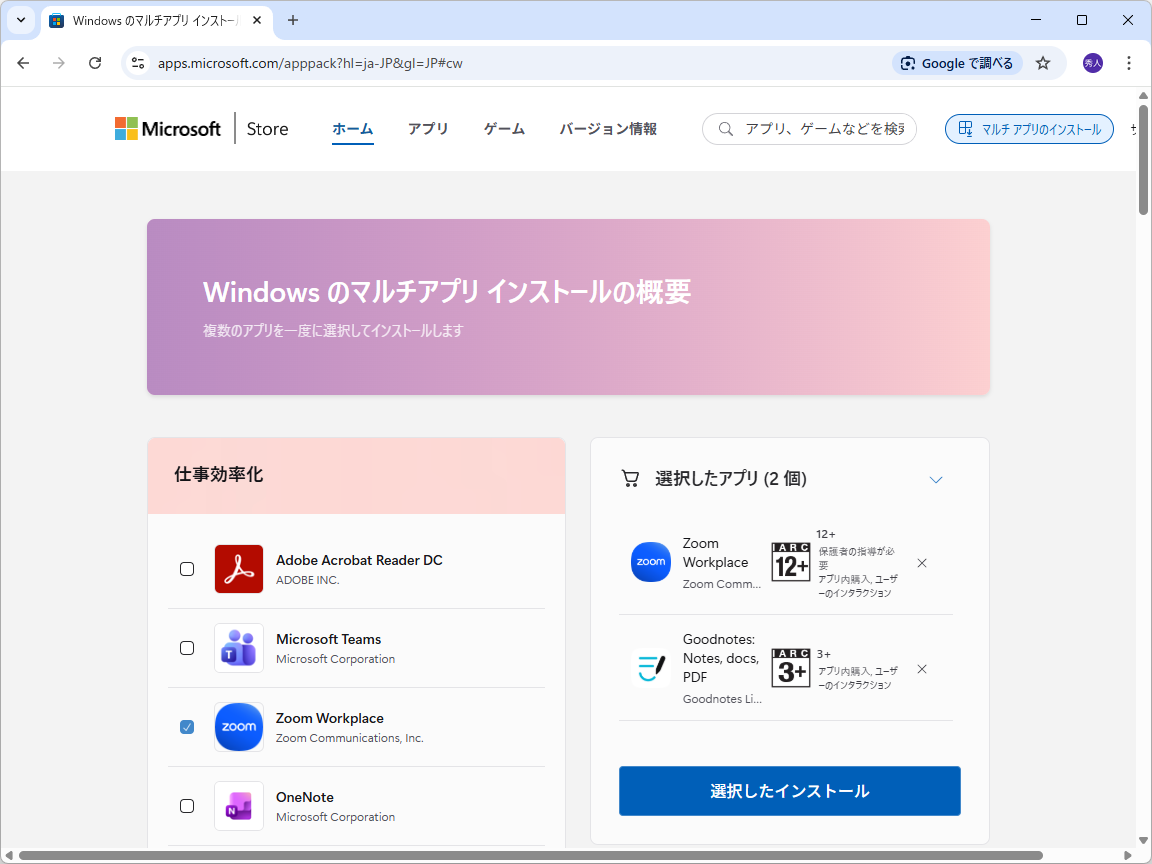The image size is (1152, 864).
Task: Check the Microsoft Teams checkbox
Action: (187, 647)
